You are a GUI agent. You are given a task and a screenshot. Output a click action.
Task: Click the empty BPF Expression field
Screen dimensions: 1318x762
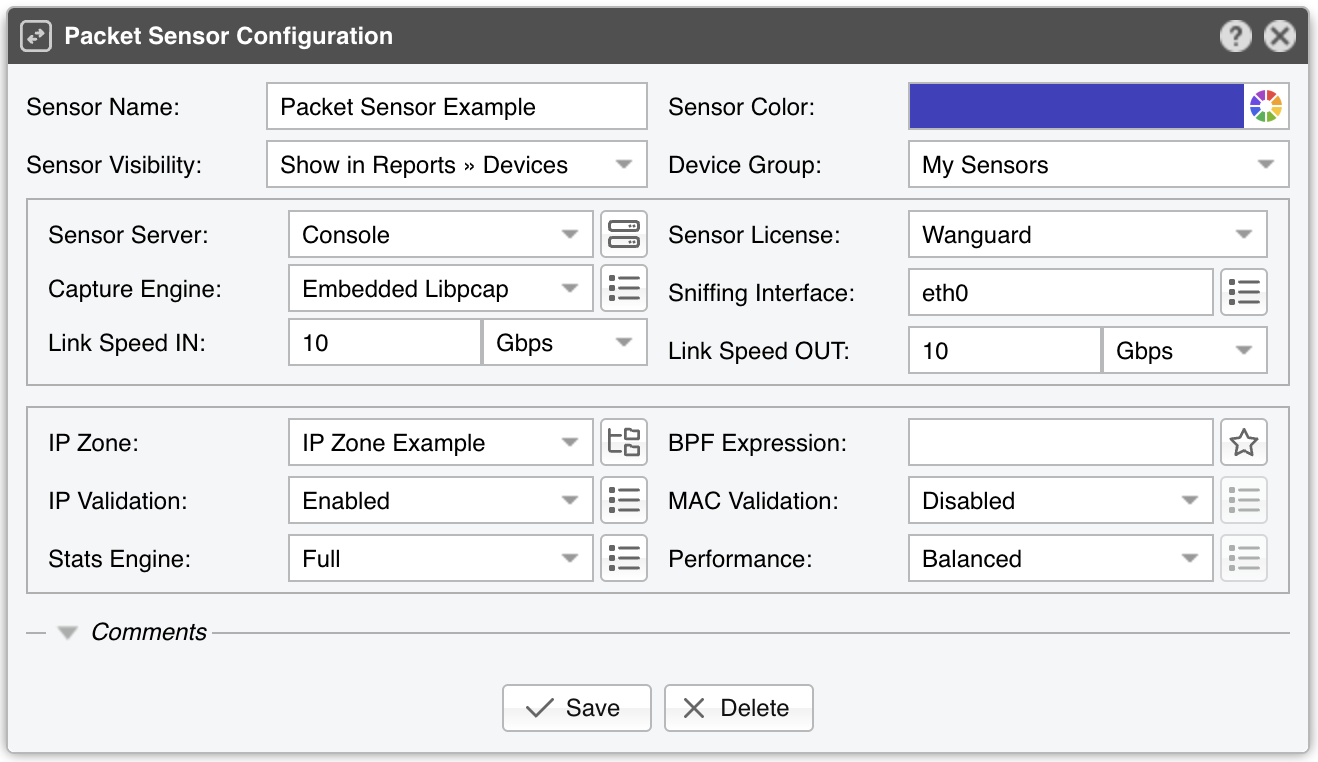1061,443
